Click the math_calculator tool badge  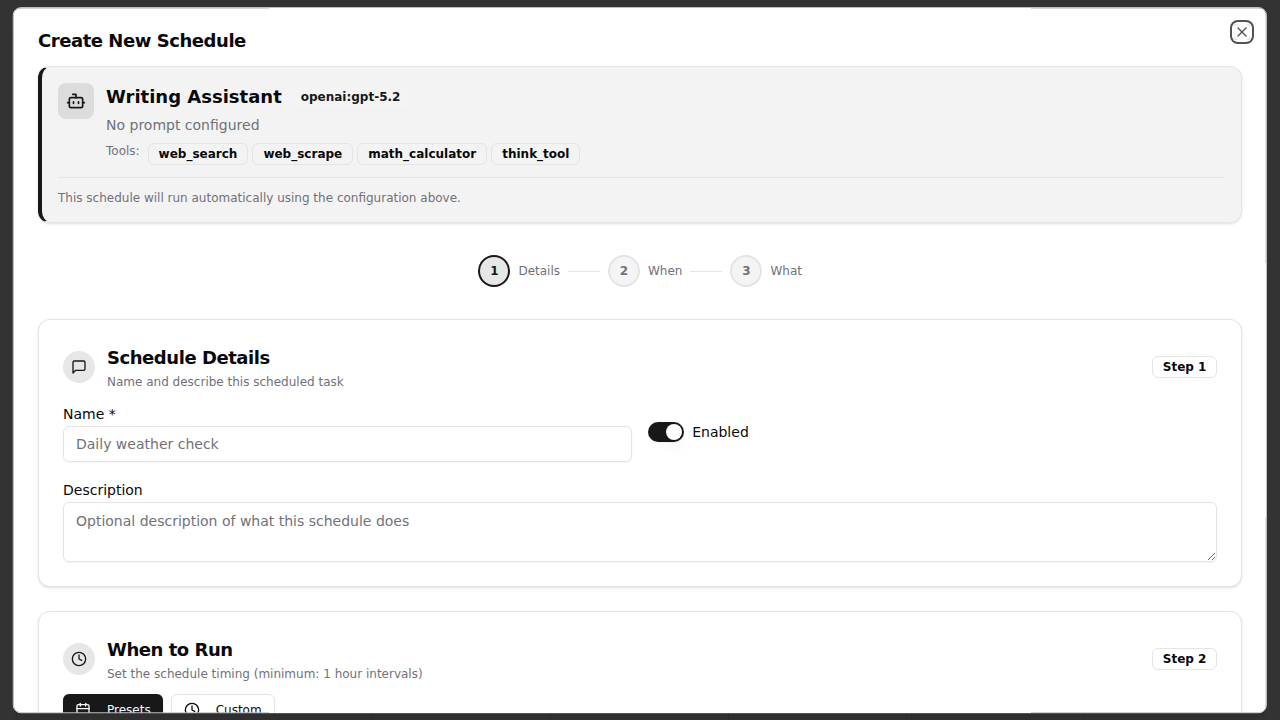coord(422,154)
